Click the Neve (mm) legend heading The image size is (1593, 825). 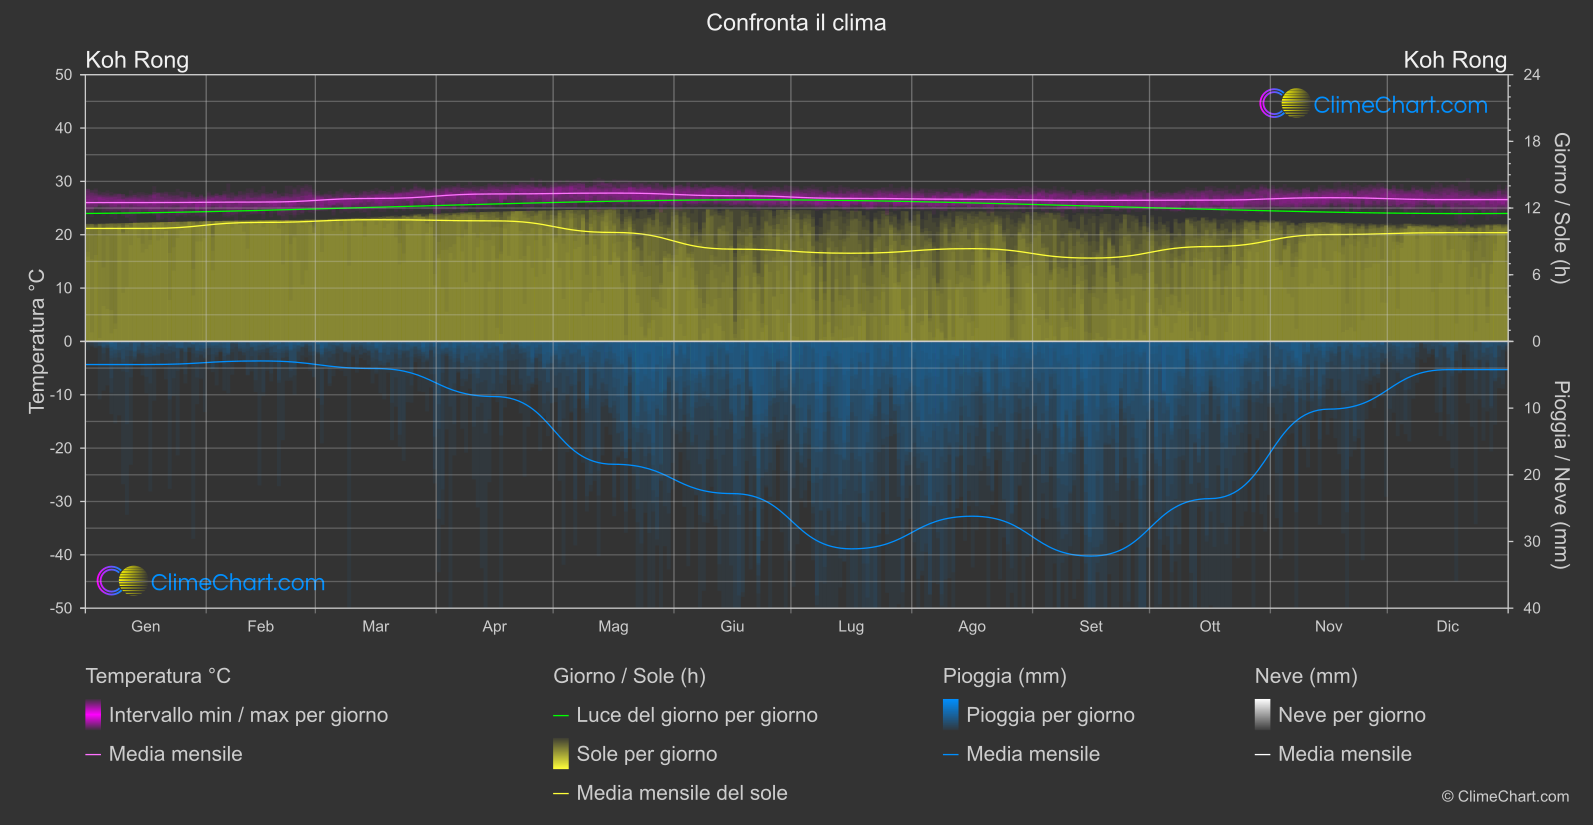coord(1306,676)
